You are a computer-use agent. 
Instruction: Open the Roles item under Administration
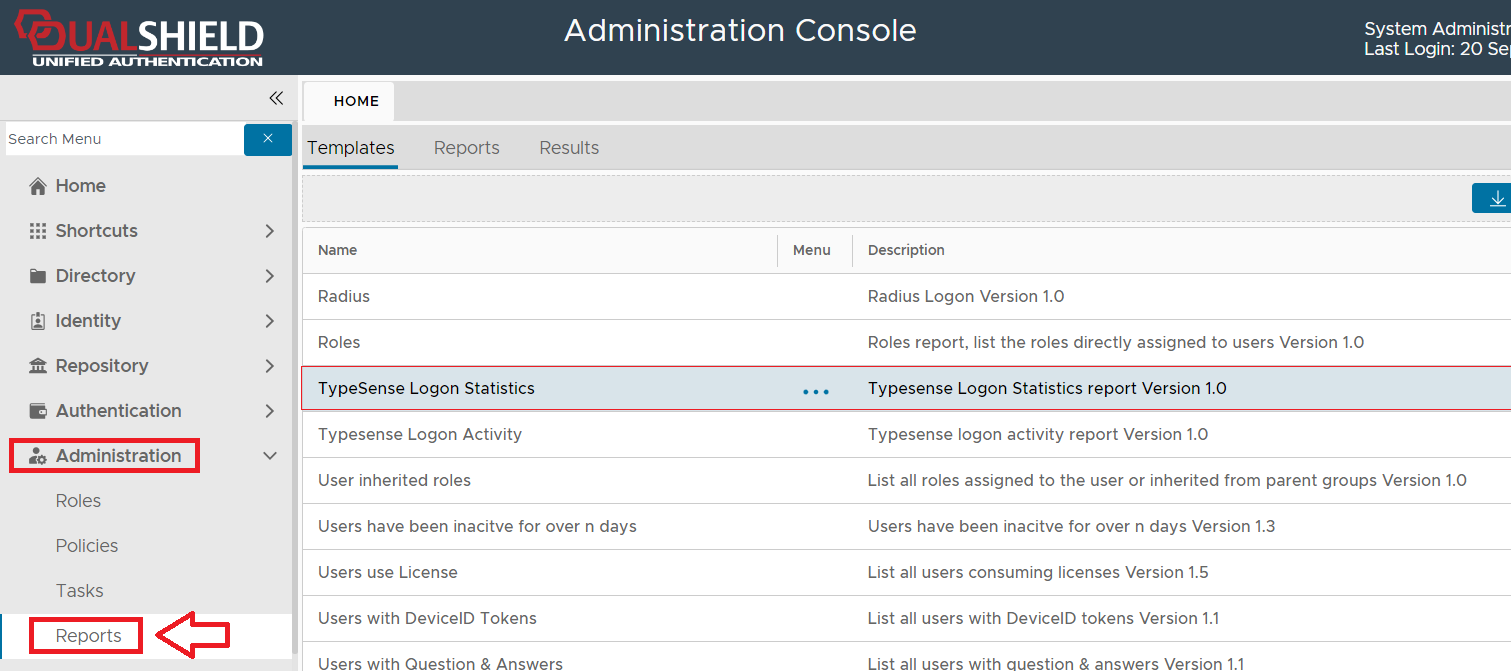click(x=78, y=501)
